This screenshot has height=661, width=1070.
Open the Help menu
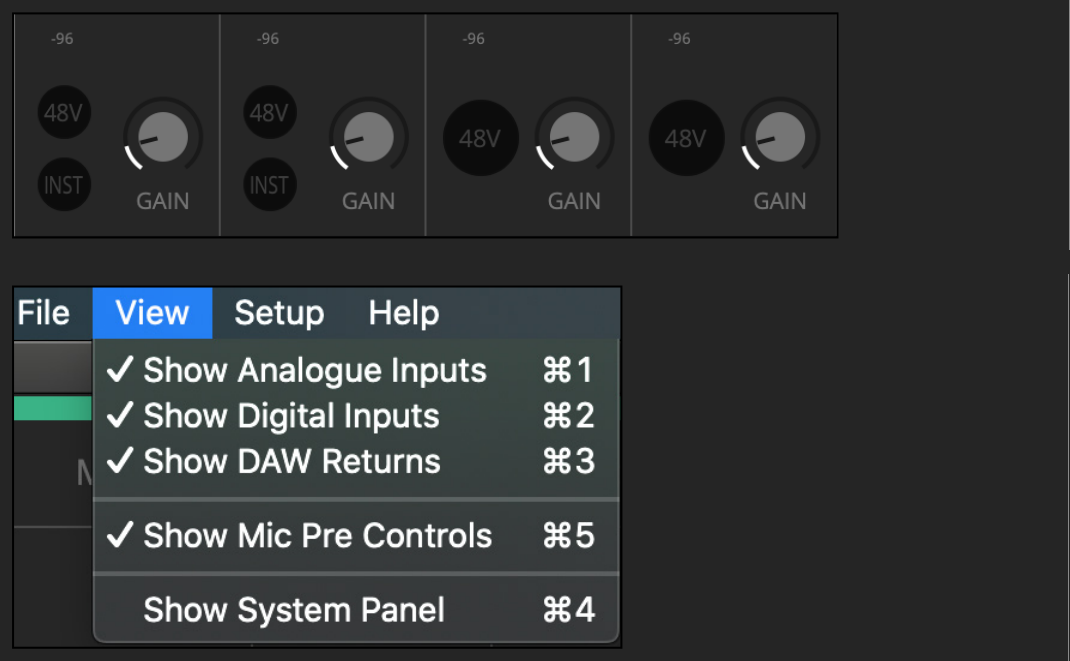[403, 313]
